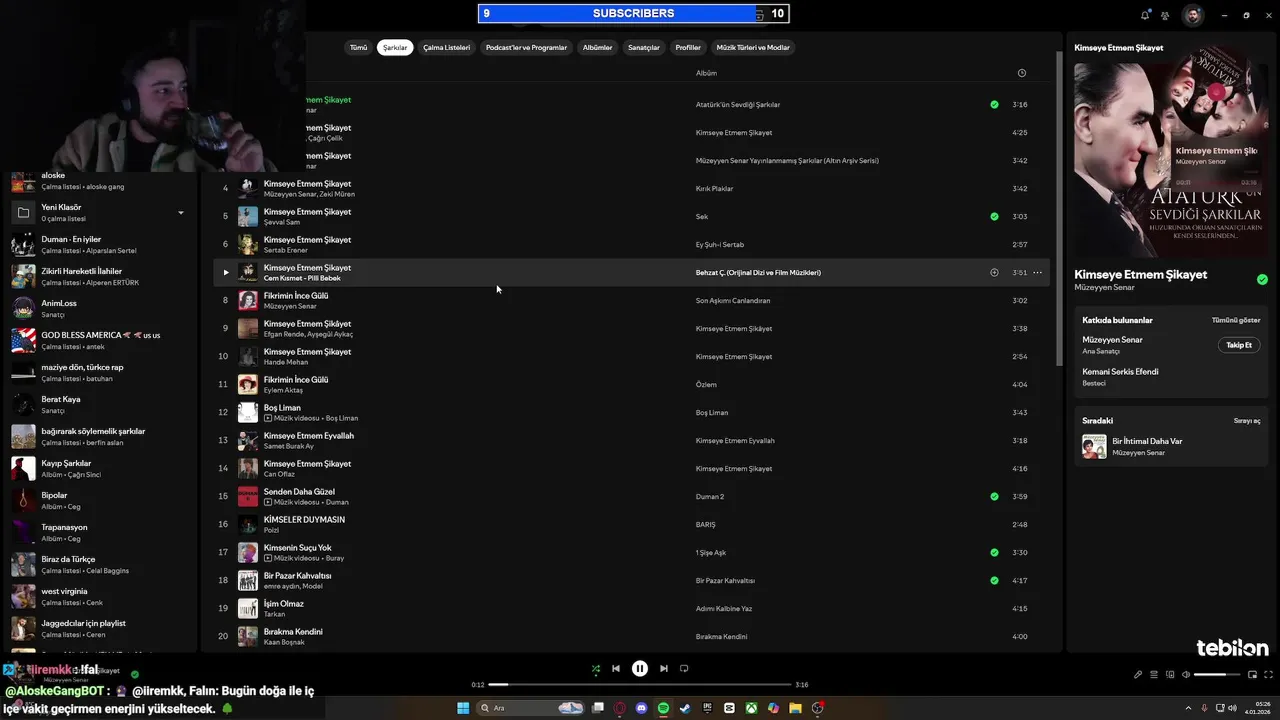Screen dimensions: 1280x720
Task: Open Behzat Ç. album link
Action: tap(758, 272)
